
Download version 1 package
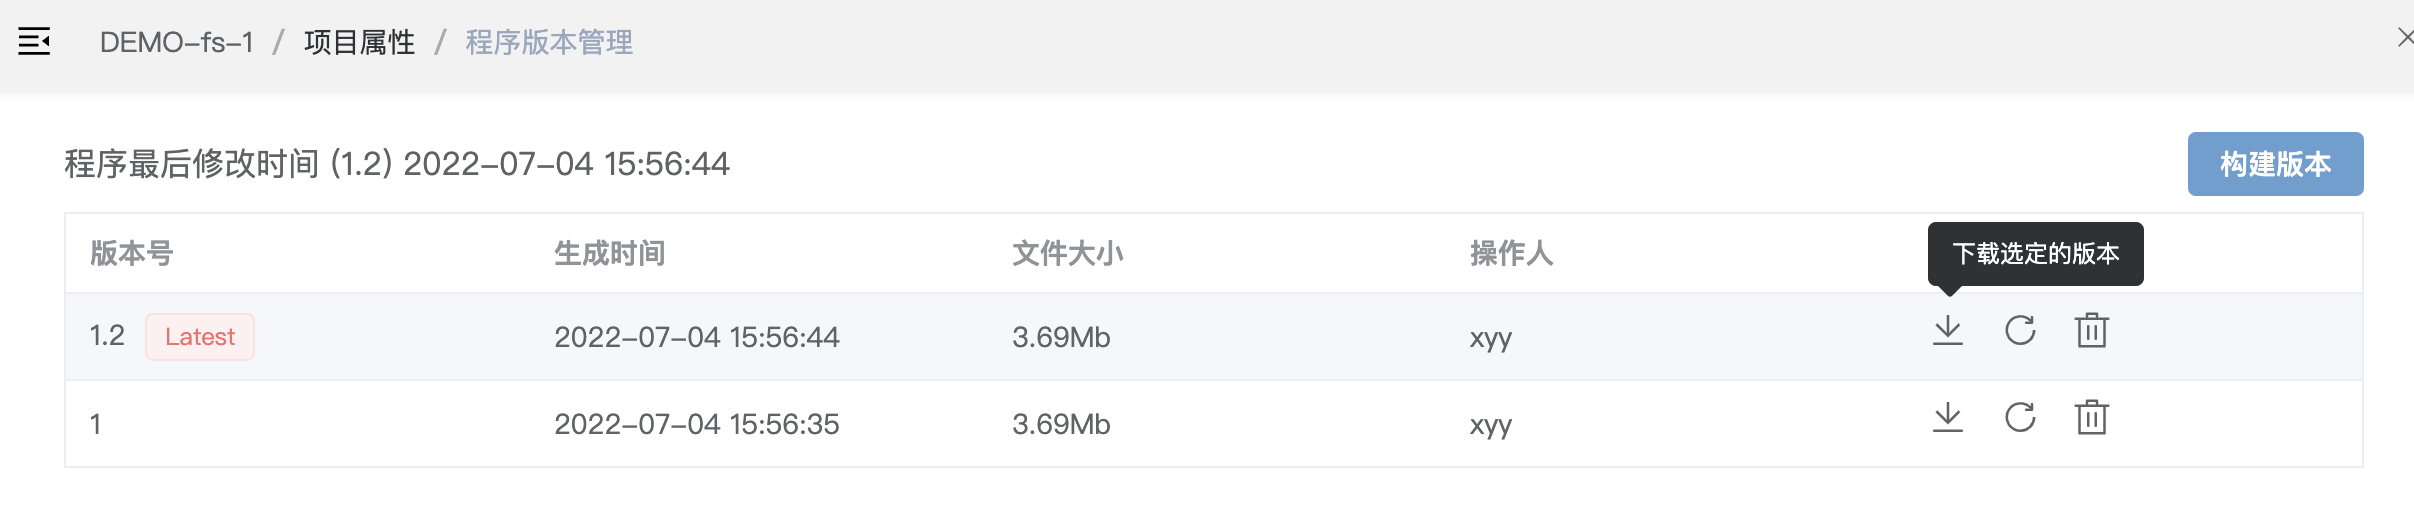[1947, 418]
